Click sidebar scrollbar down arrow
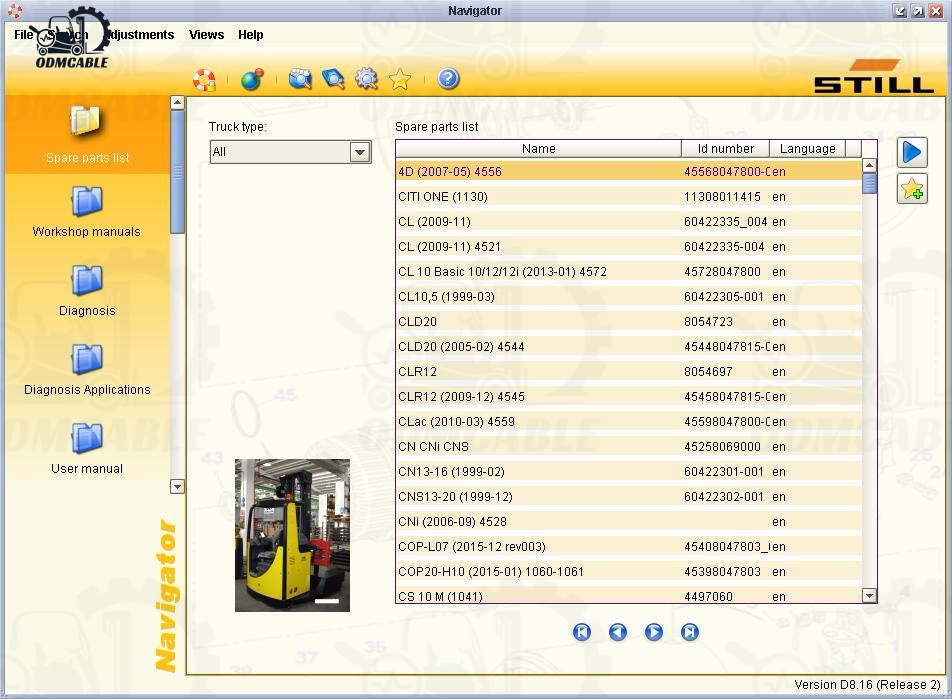Image resolution: width=952 pixels, height=699 pixels. (177, 486)
